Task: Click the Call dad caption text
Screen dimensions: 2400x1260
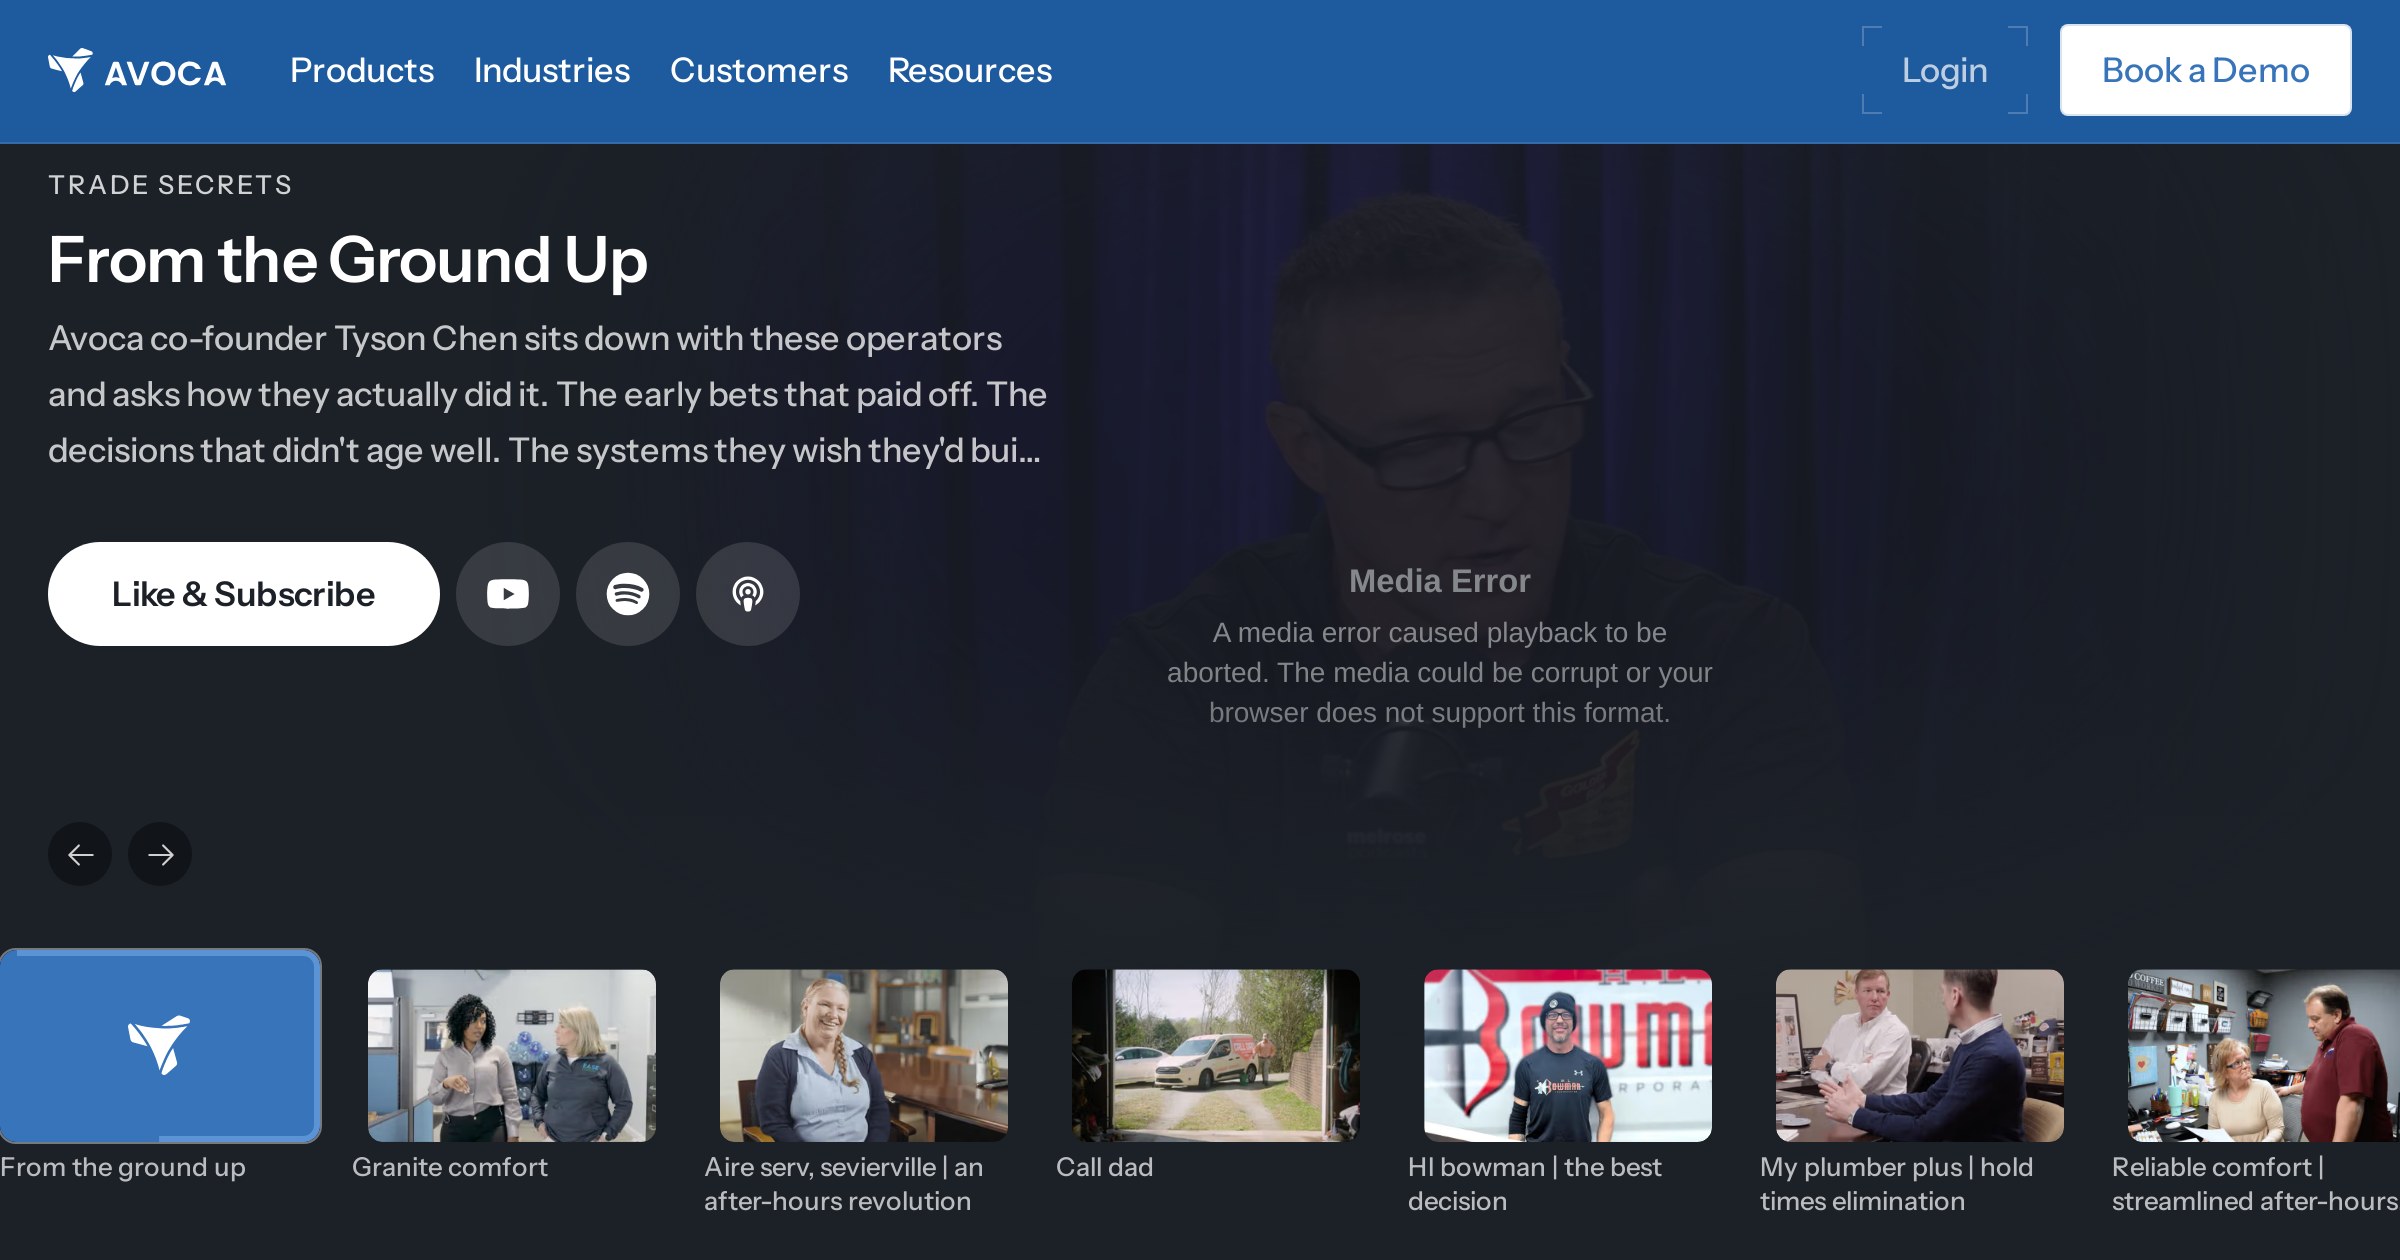Action: point(1105,1167)
